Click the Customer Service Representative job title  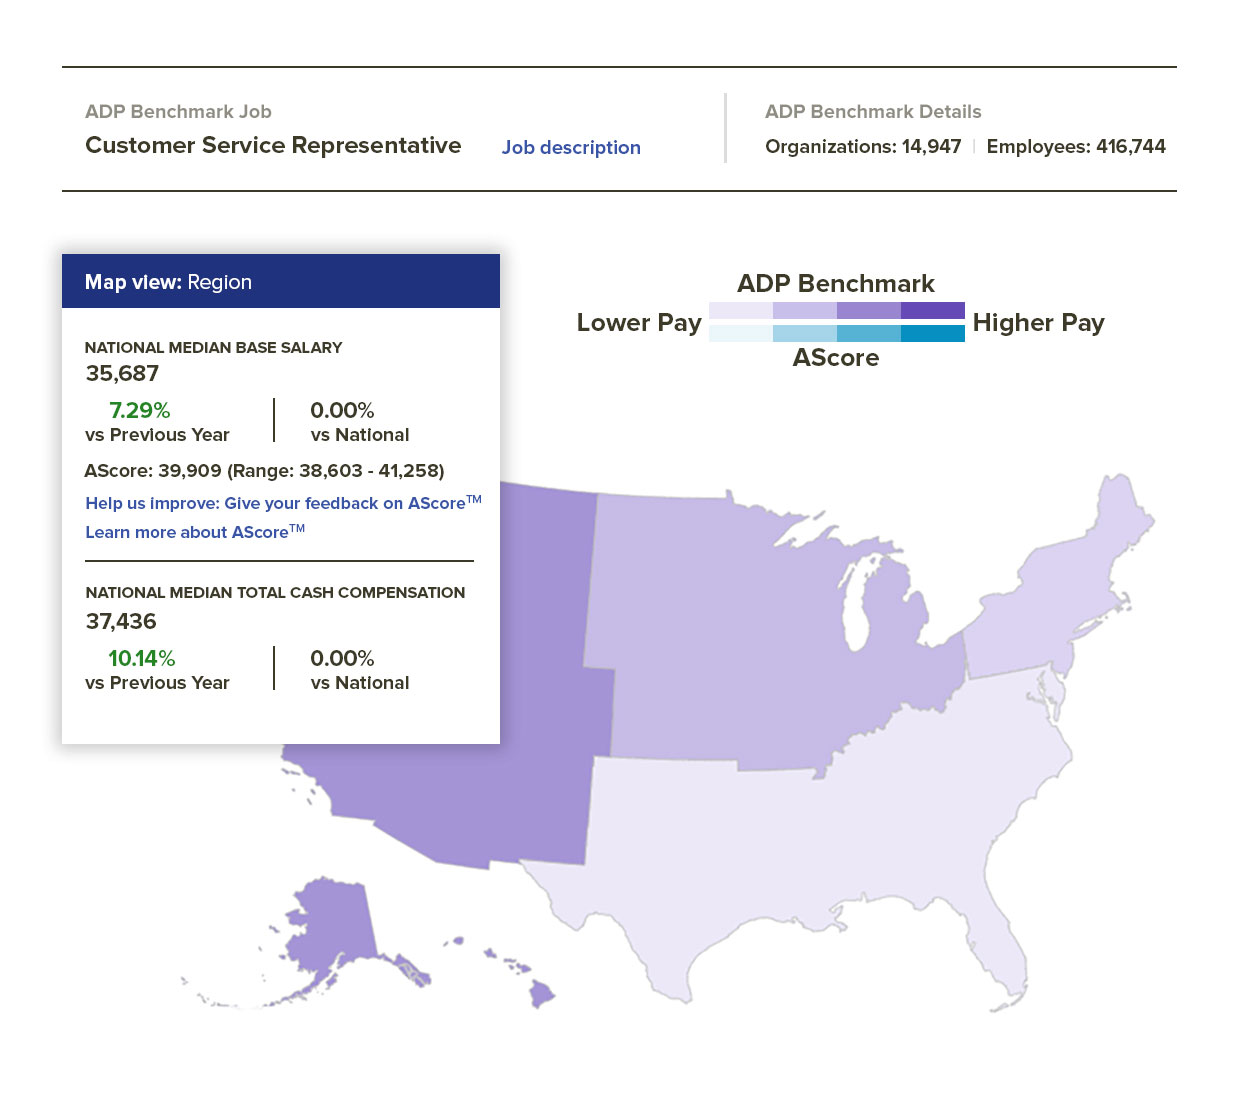click(x=273, y=145)
